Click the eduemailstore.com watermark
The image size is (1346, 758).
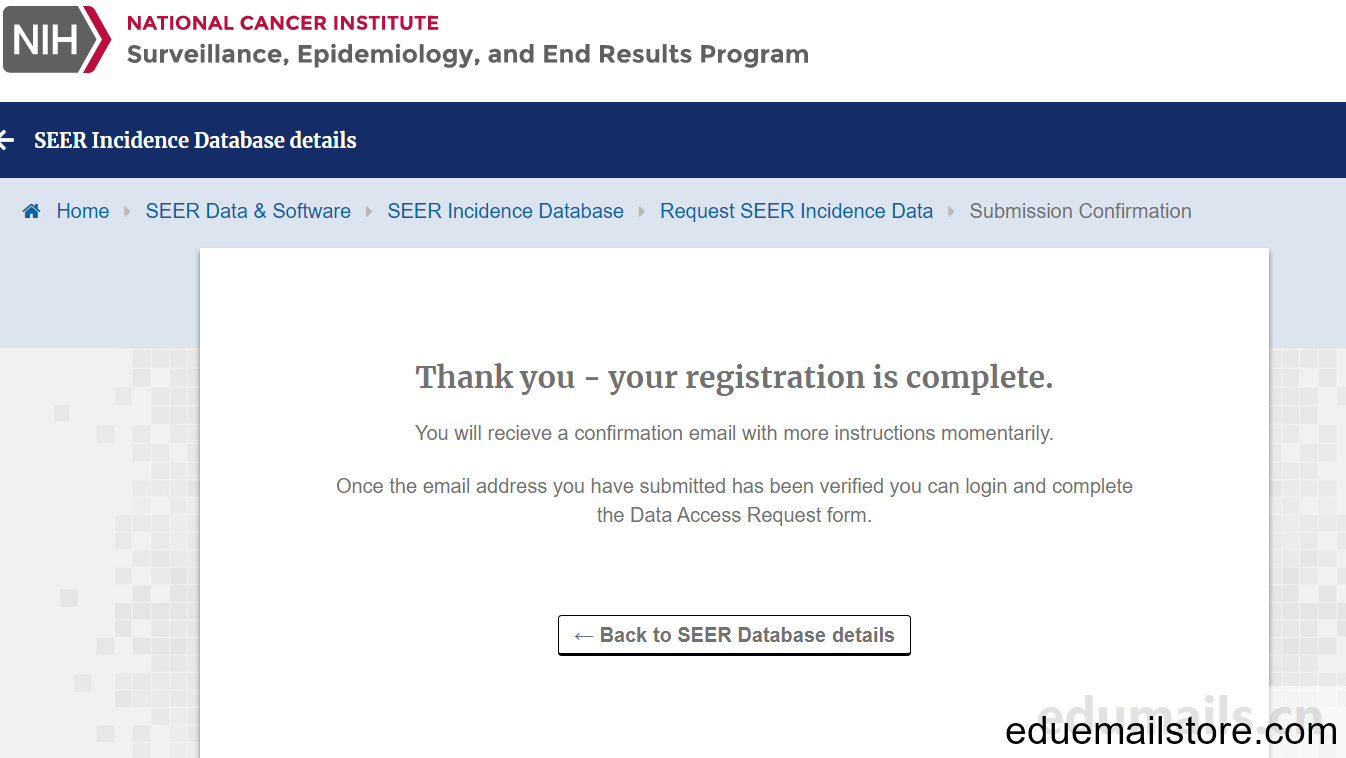1172,732
